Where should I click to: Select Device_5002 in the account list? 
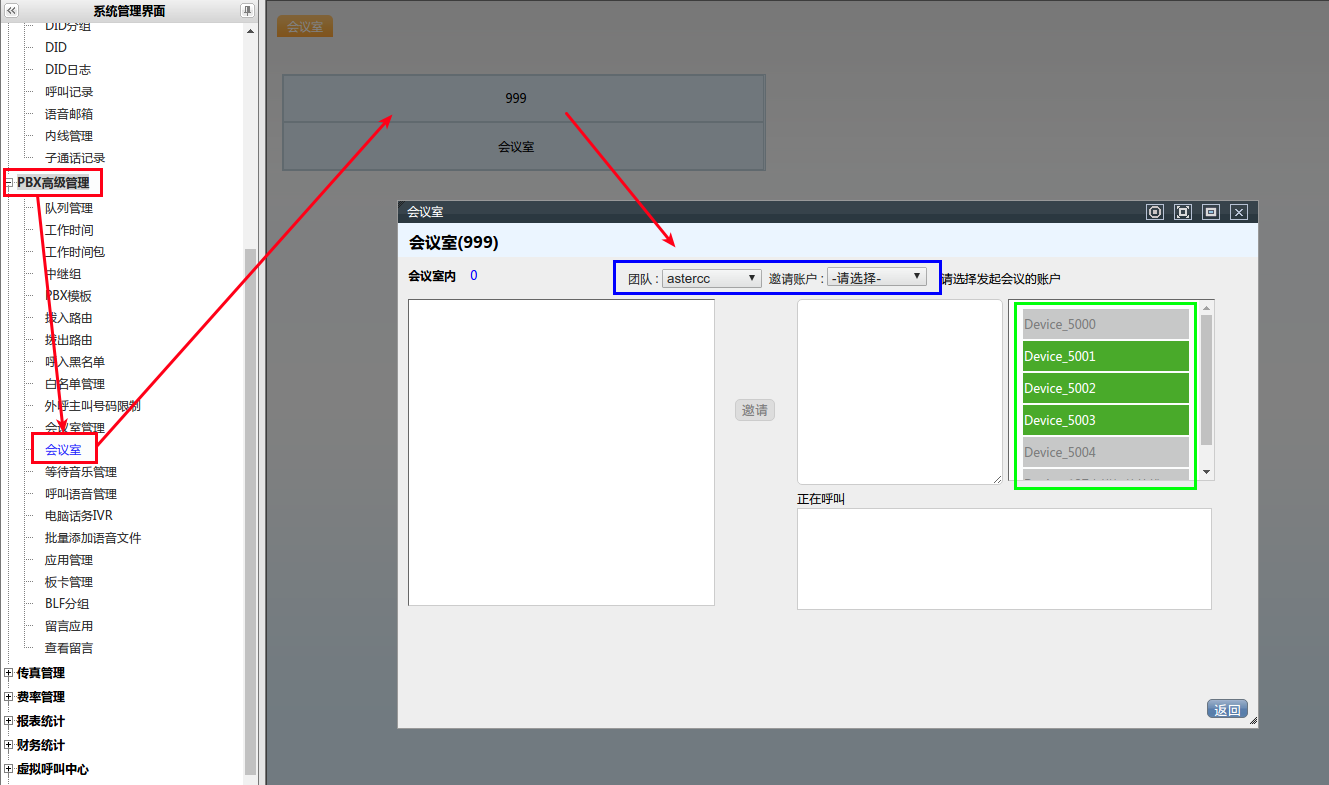coord(1105,388)
